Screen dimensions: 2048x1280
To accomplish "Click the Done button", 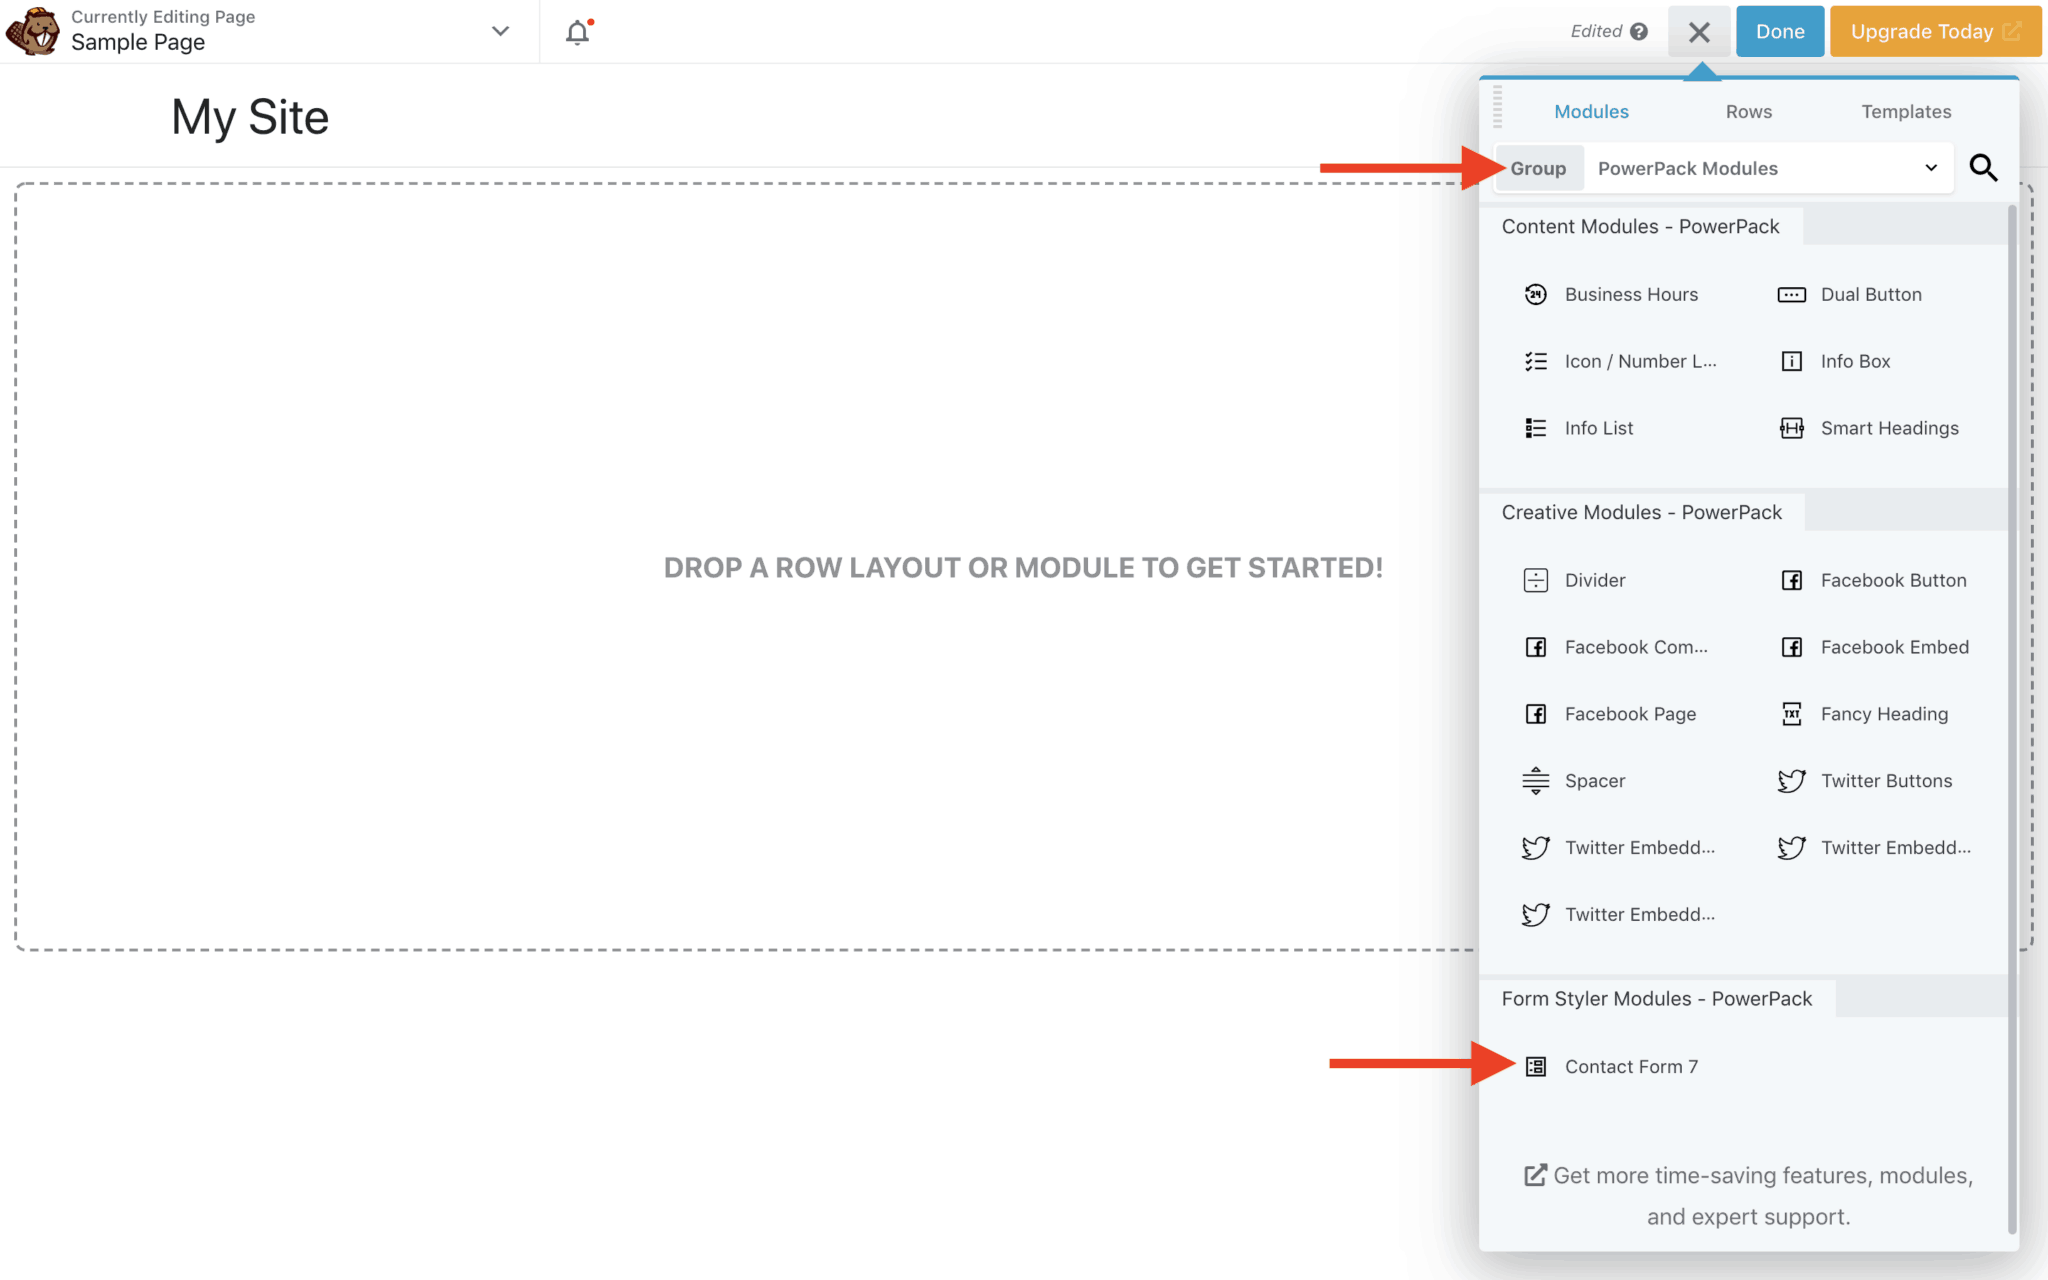I will click(1779, 31).
